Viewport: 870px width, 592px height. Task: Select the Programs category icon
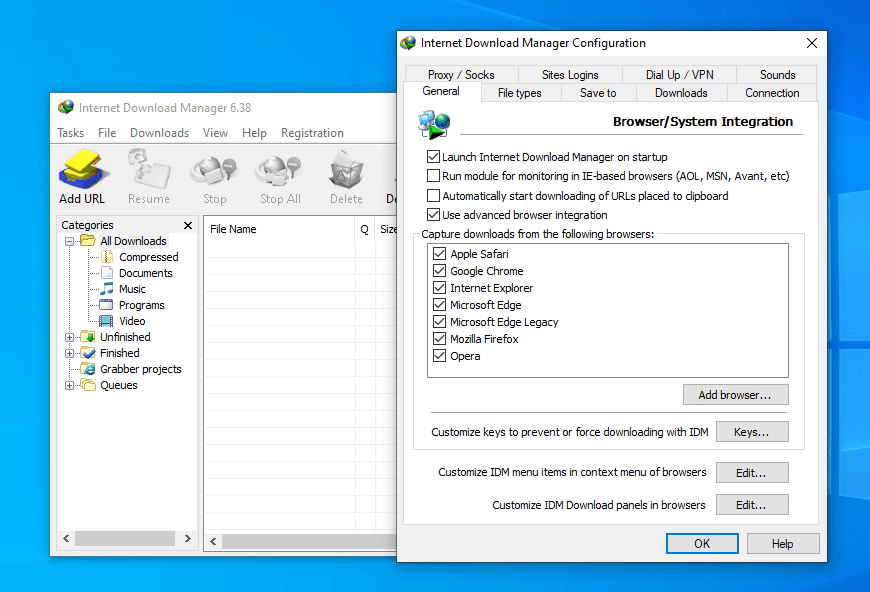[106, 305]
